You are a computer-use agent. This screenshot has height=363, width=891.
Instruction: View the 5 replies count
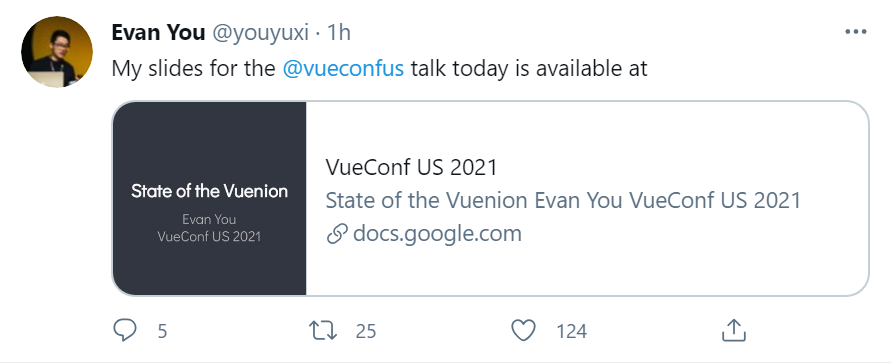point(163,331)
